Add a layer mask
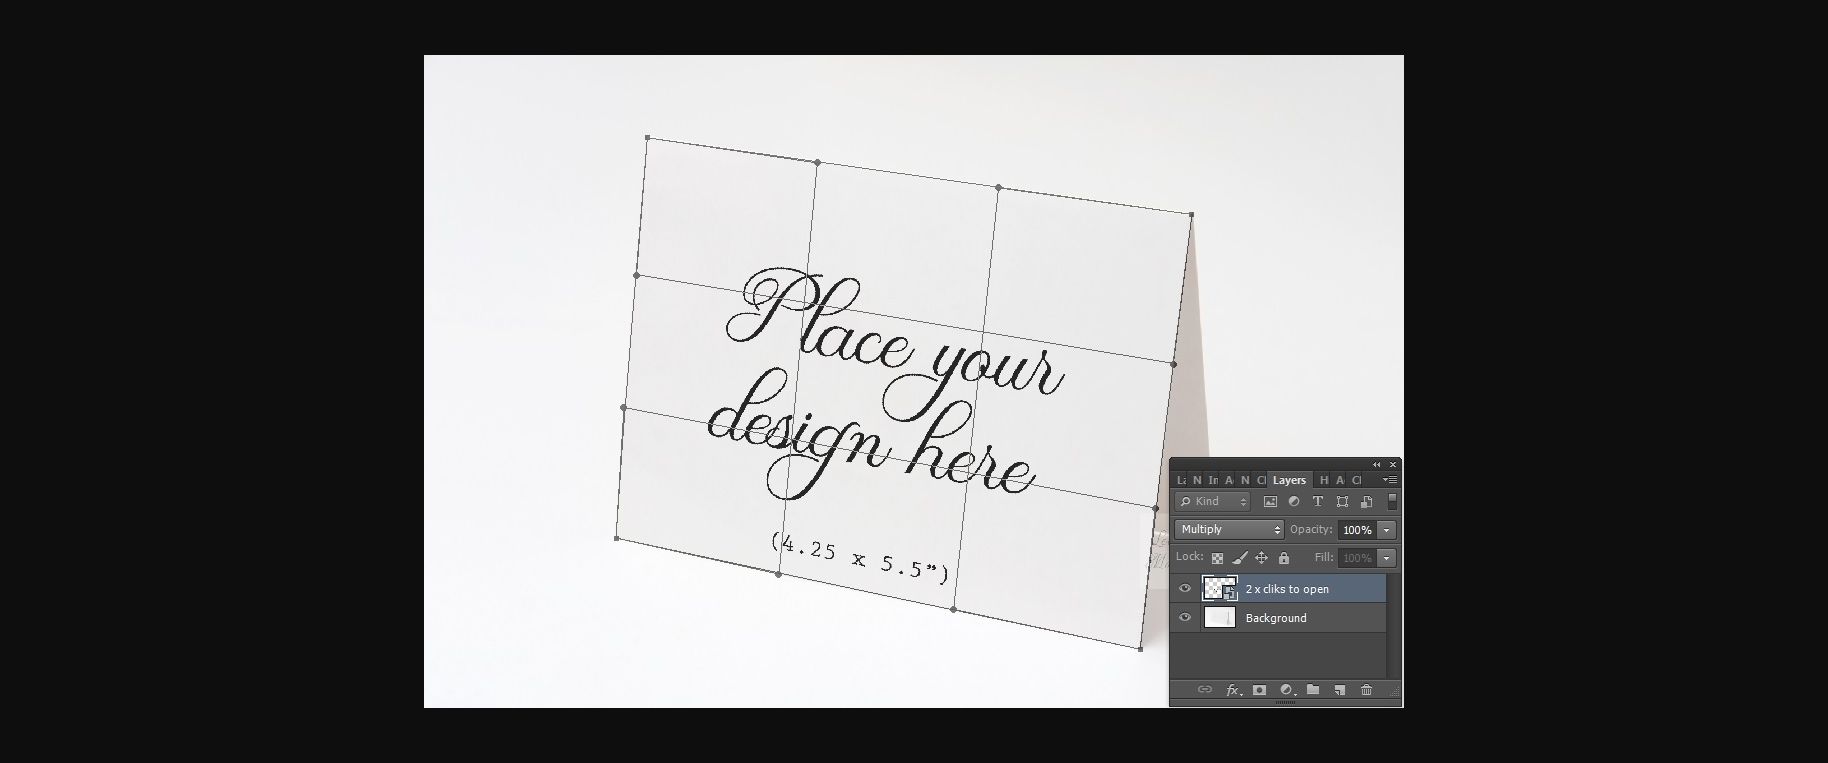 tap(1260, 690)
